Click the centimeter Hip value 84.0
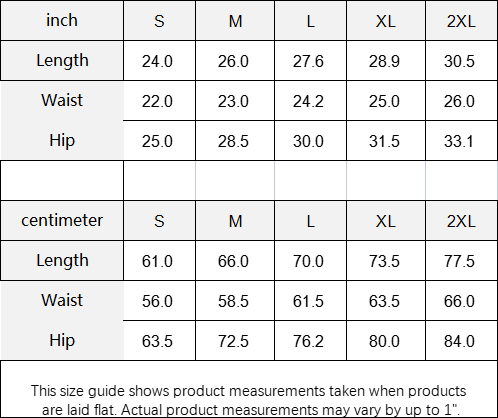498x418 pixels. coord(461,341)
